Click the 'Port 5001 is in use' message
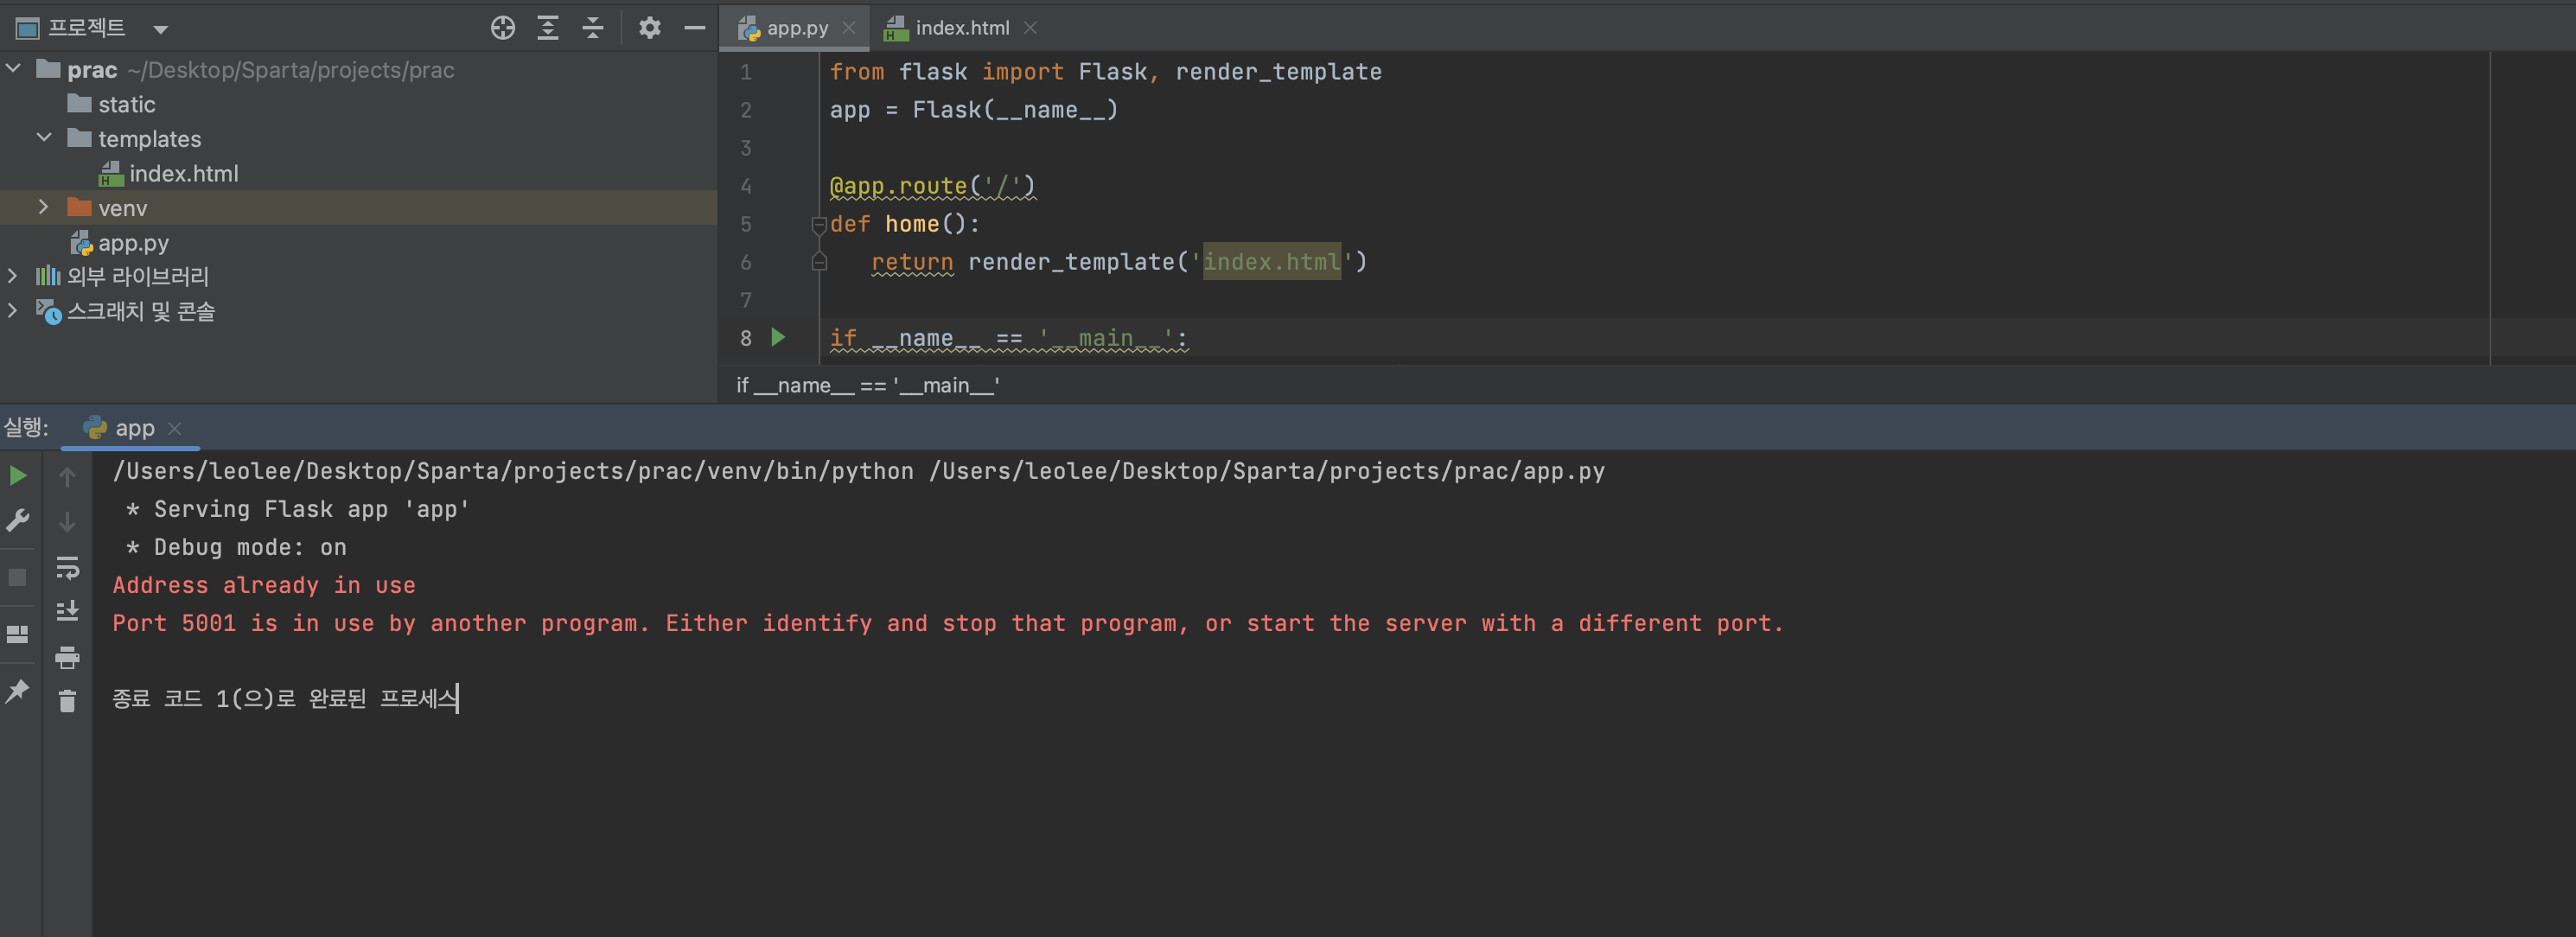Viewport: 2576px width, 937px height. [948, 623]
